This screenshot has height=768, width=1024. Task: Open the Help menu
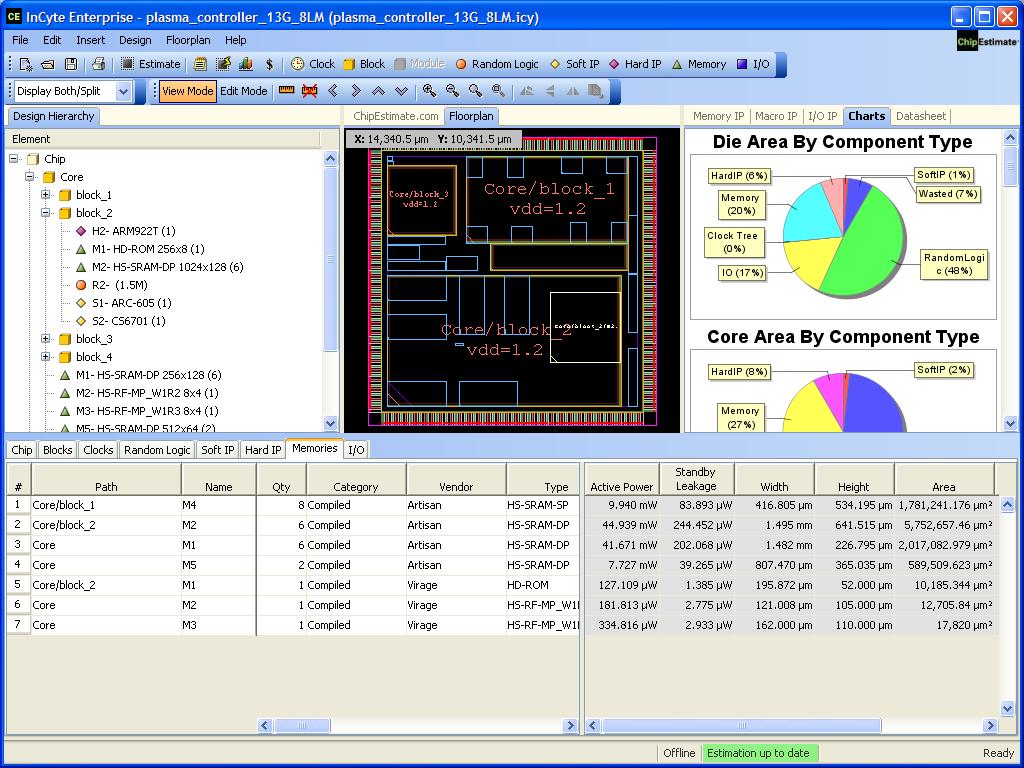click(236, 40)
